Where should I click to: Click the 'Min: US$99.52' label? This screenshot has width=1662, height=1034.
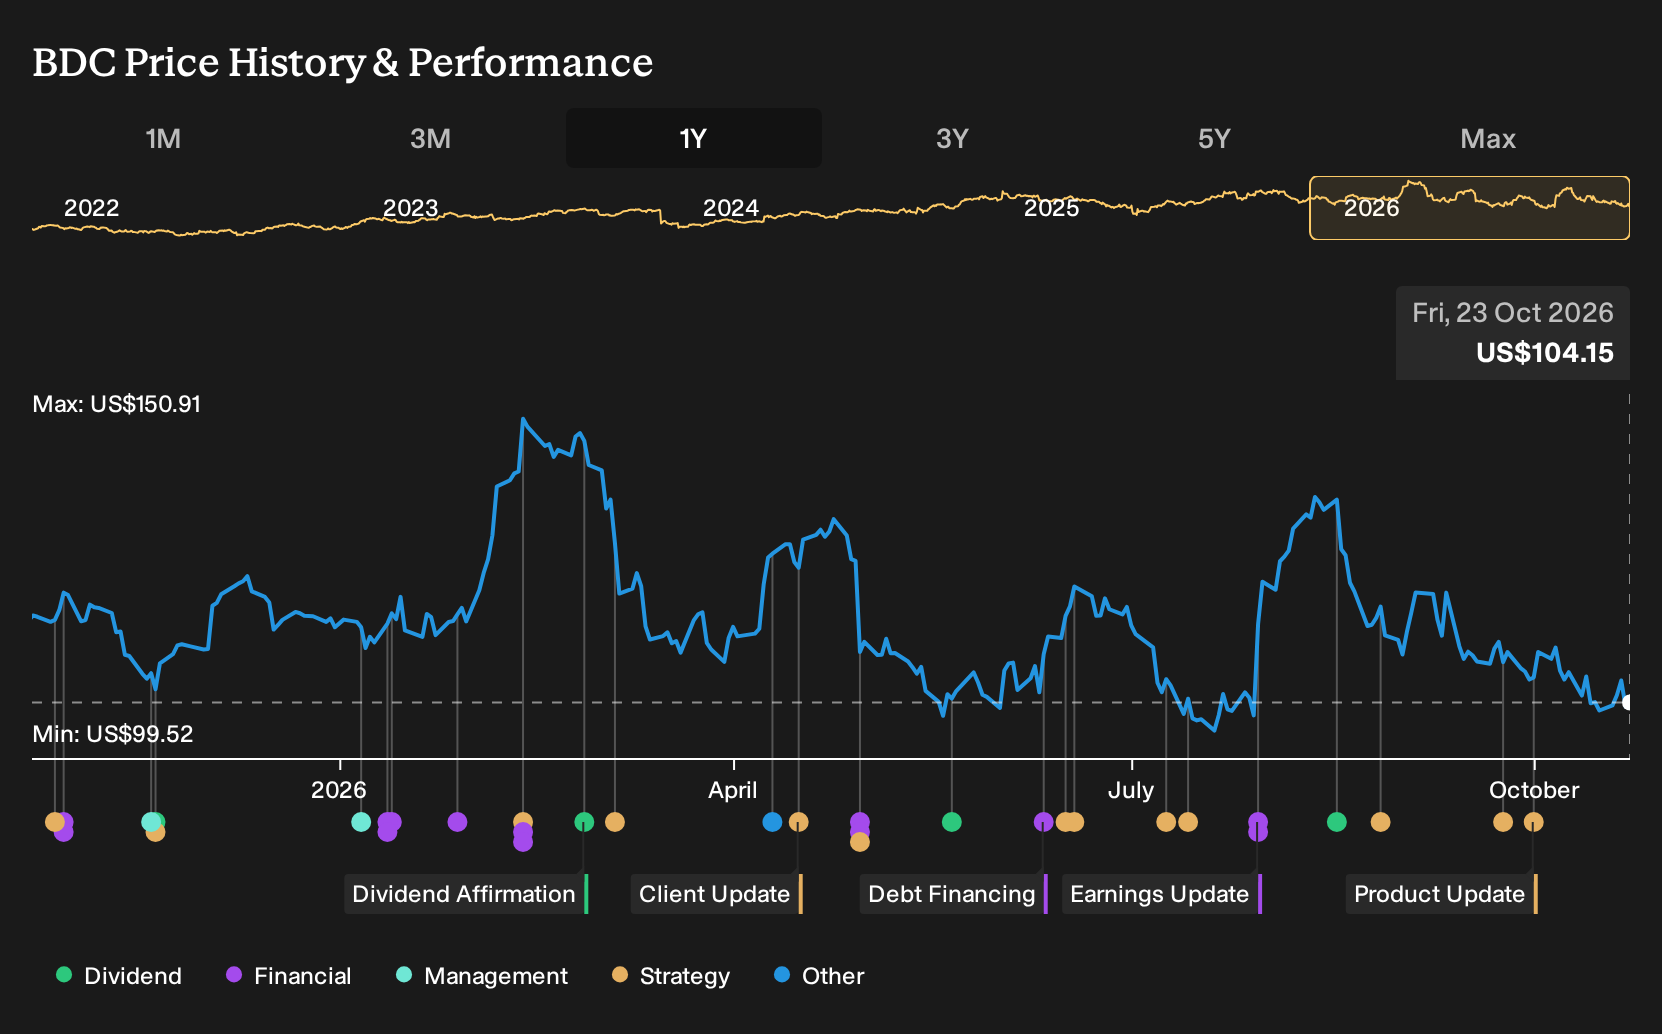pos(113,734)
